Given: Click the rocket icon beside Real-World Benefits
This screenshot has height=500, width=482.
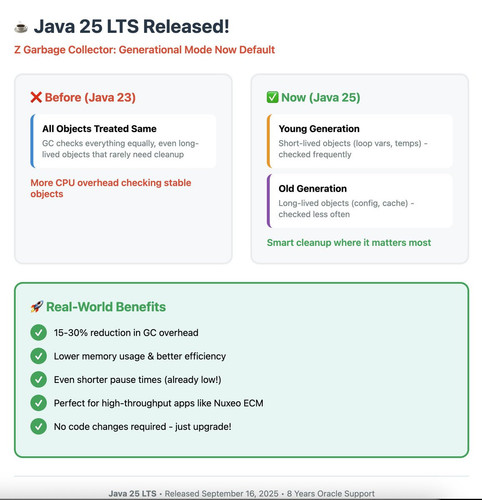Looking at the screenshot, I should pyautogui.click(x=37, y=306).
